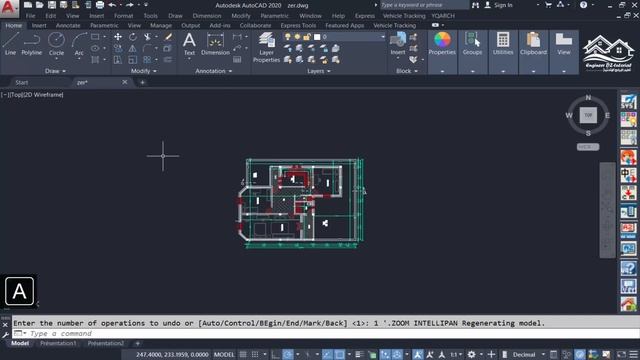Image resolution: width=640 pixels, height=360 pixels.
Task: Open the Format menu
Action: click(123, 16)
